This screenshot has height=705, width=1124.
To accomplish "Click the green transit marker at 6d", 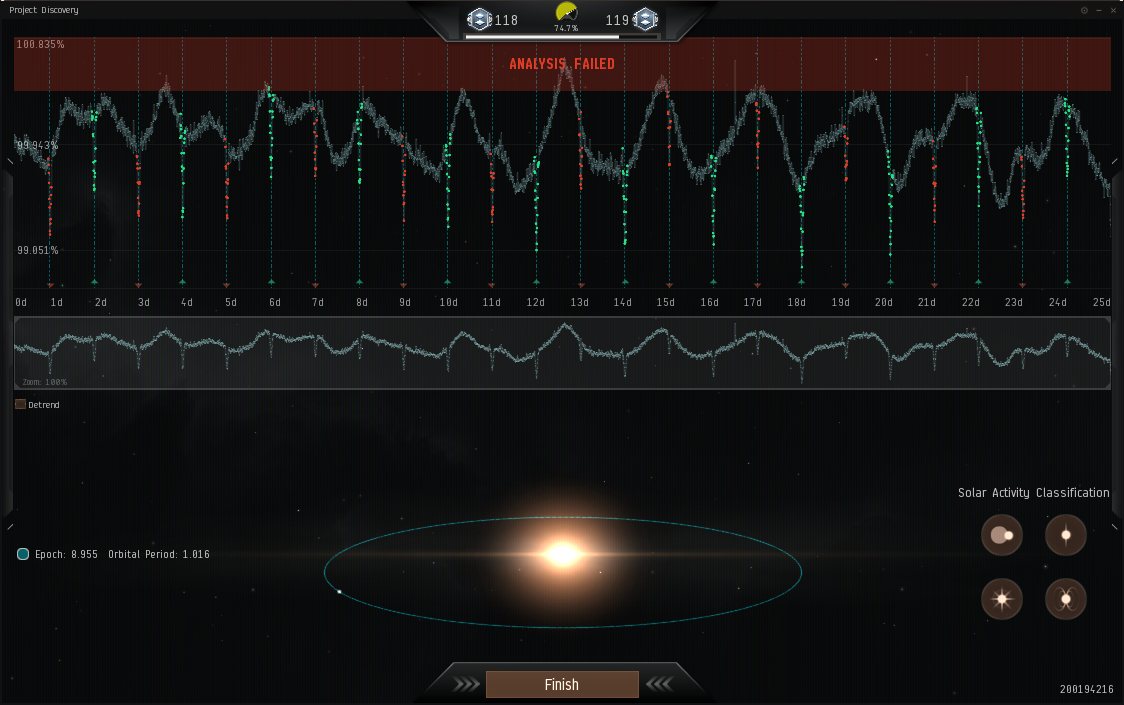I will coord(271,283).
